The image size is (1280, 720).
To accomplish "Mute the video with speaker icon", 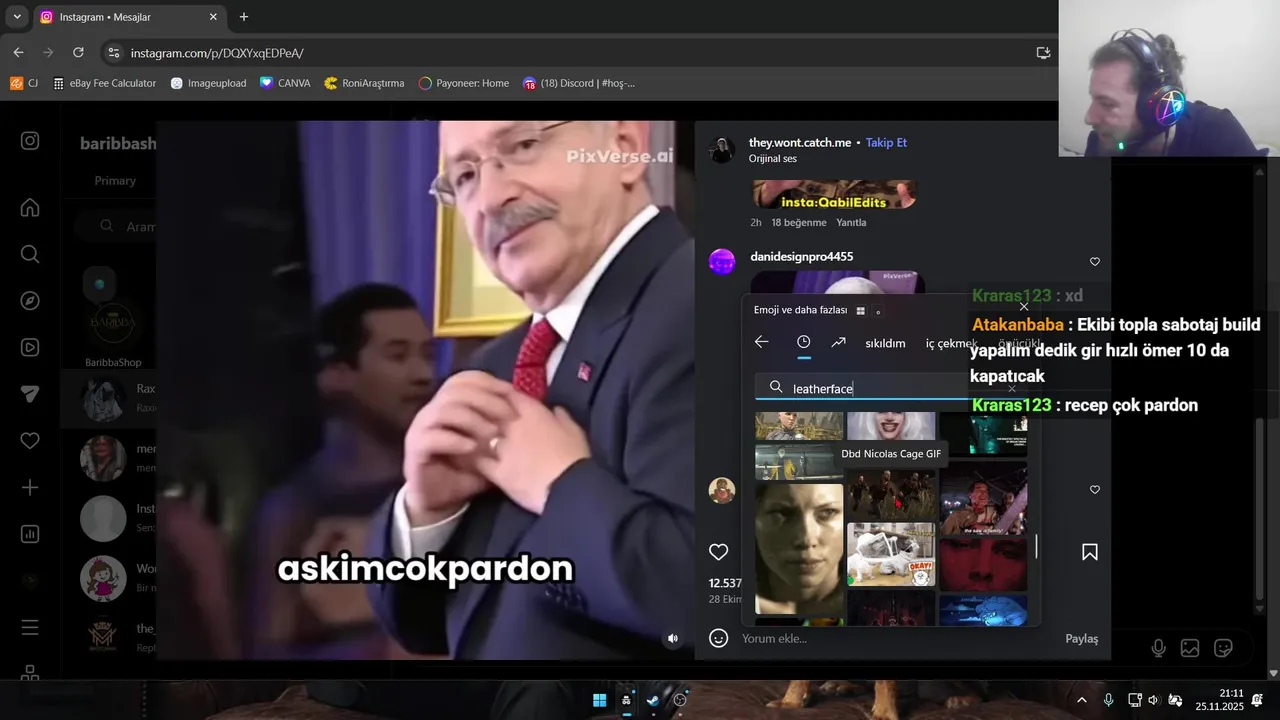I will pos(673,638).
